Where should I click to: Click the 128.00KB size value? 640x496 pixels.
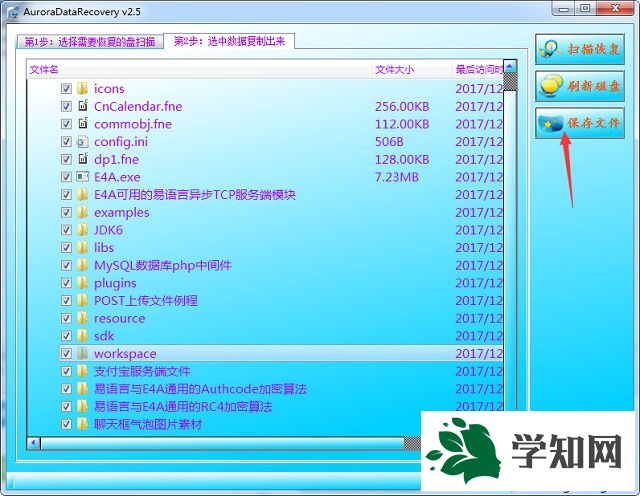click(x=402, y=160)
